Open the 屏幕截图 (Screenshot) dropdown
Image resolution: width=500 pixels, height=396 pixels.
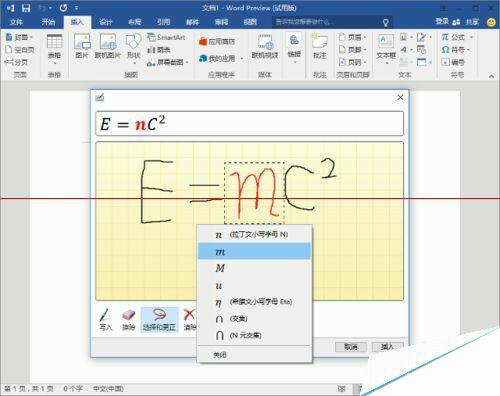[168, 62]
